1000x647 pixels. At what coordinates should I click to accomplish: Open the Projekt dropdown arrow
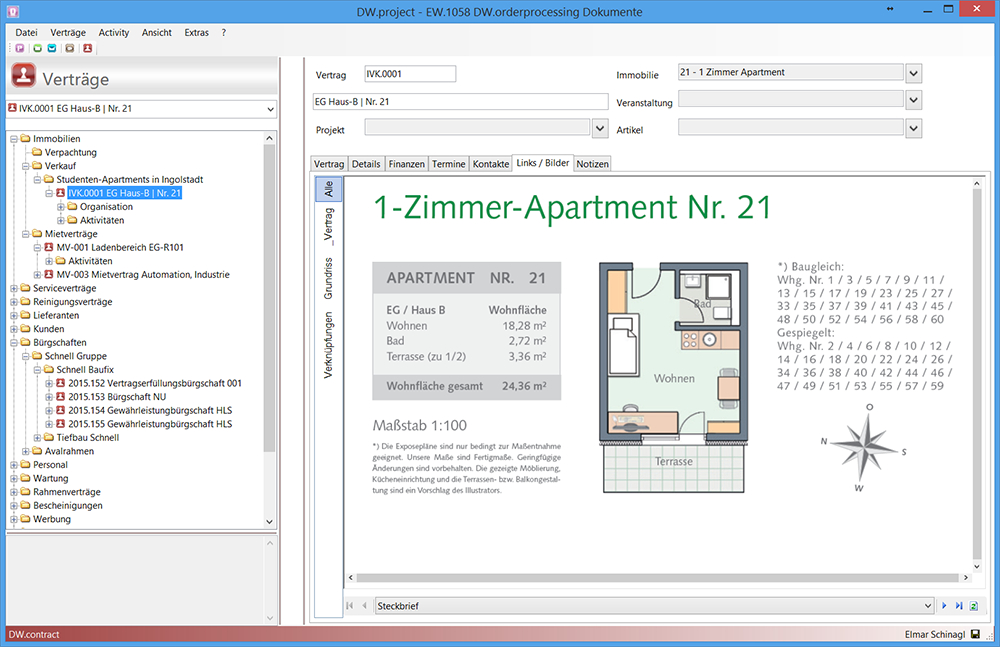click(x=599, y=128)
